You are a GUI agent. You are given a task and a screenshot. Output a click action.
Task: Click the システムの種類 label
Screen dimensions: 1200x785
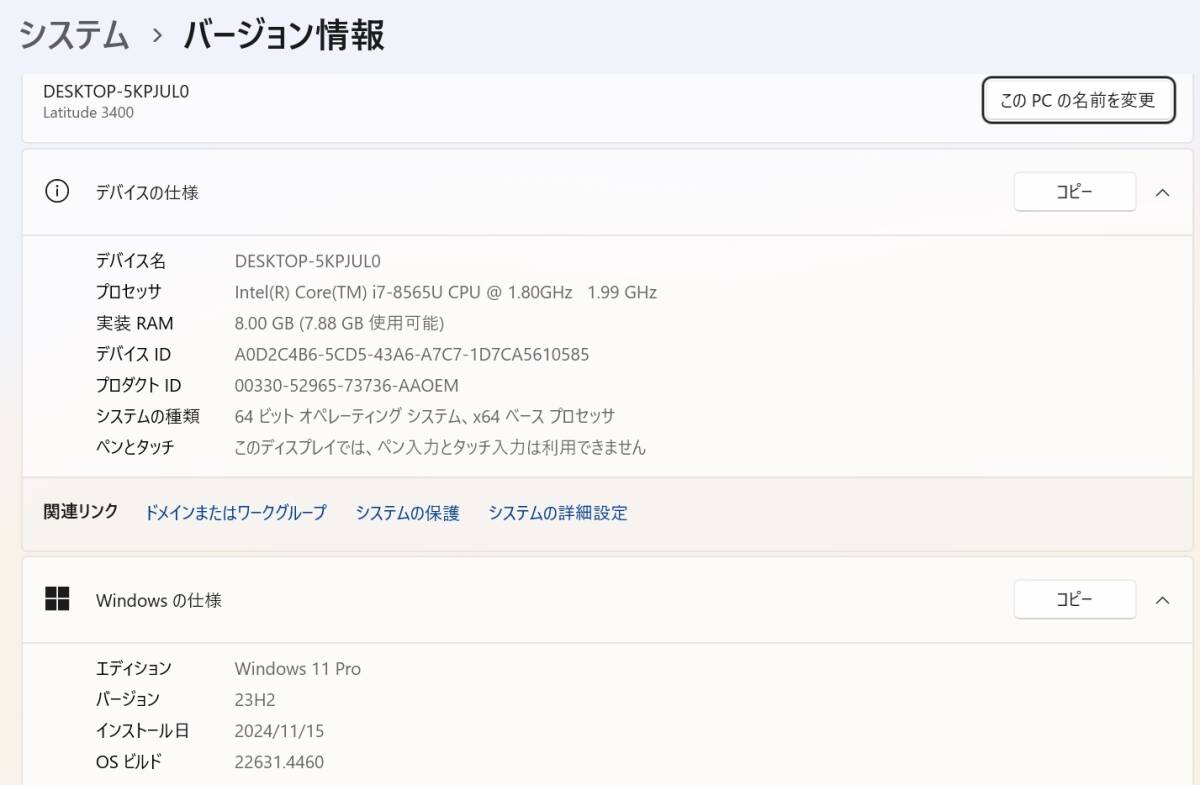coord(147,416)
